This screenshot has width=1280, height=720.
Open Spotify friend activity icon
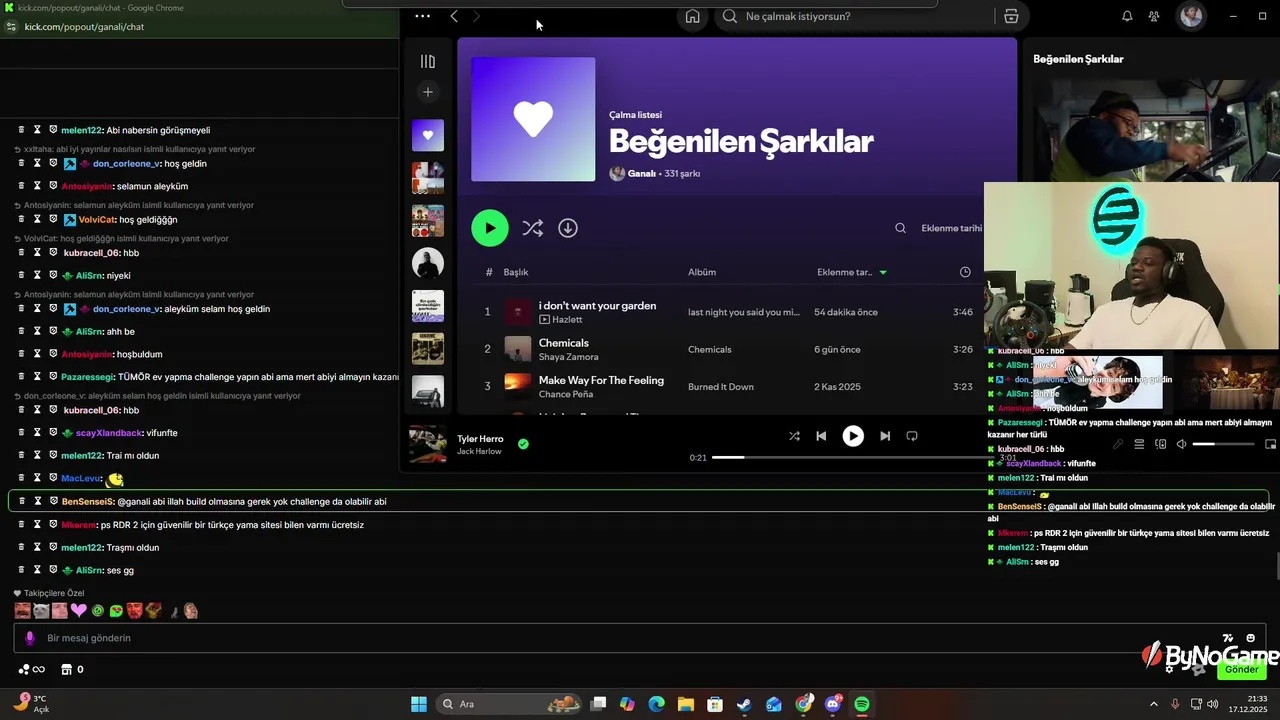tap(1154, 16)
